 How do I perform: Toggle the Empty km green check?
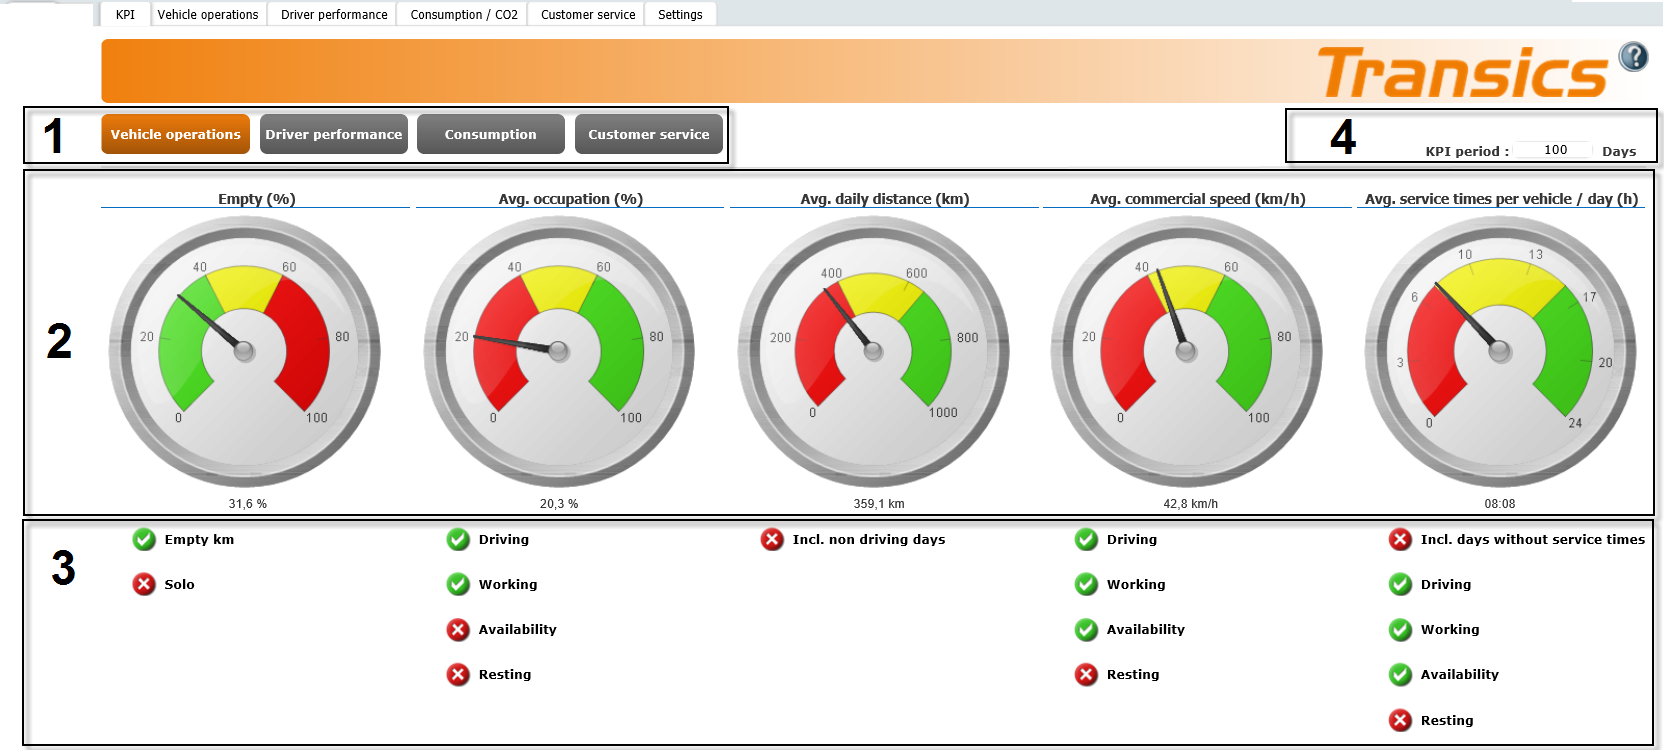[144, 540]
